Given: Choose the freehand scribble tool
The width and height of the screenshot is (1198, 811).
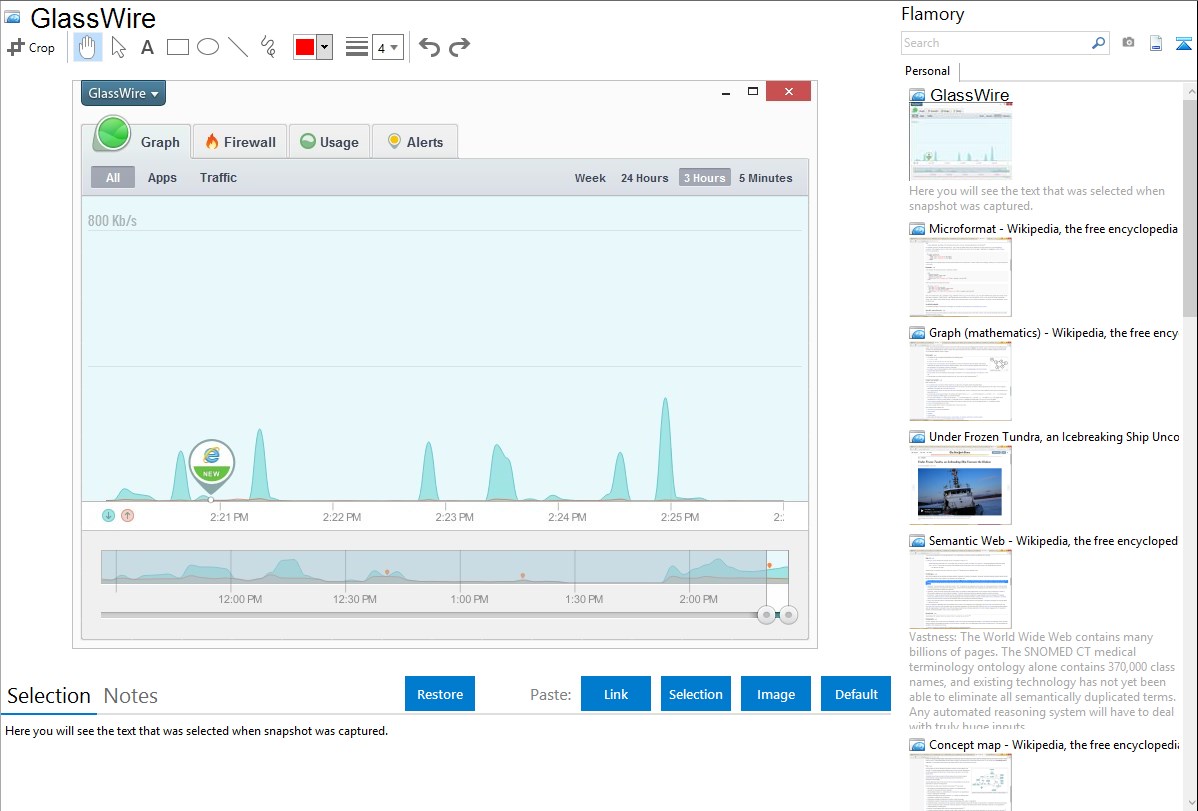Looking at the screenshot, I should click(268, 47).
